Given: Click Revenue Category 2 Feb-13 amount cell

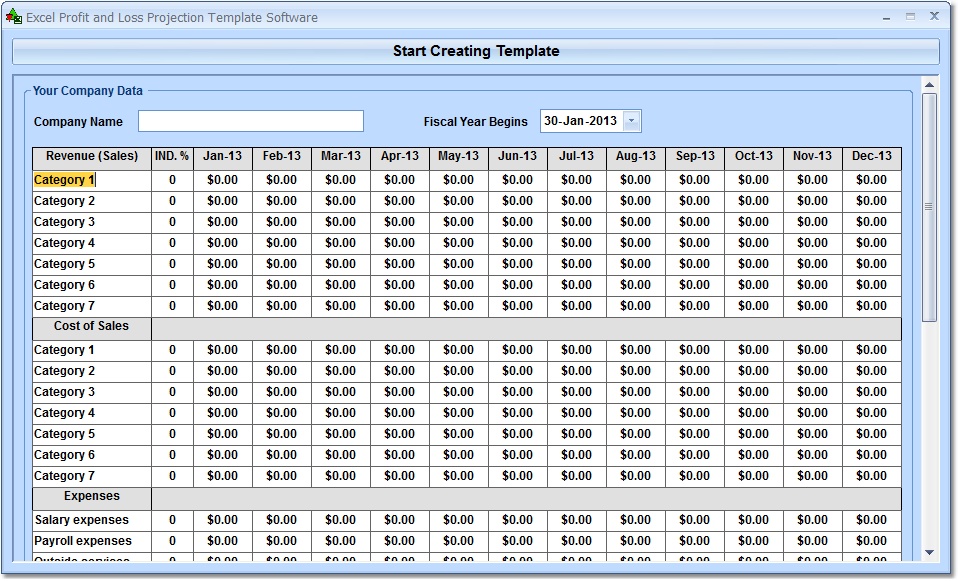Looking at the screenshot, I should click(282, 201).
